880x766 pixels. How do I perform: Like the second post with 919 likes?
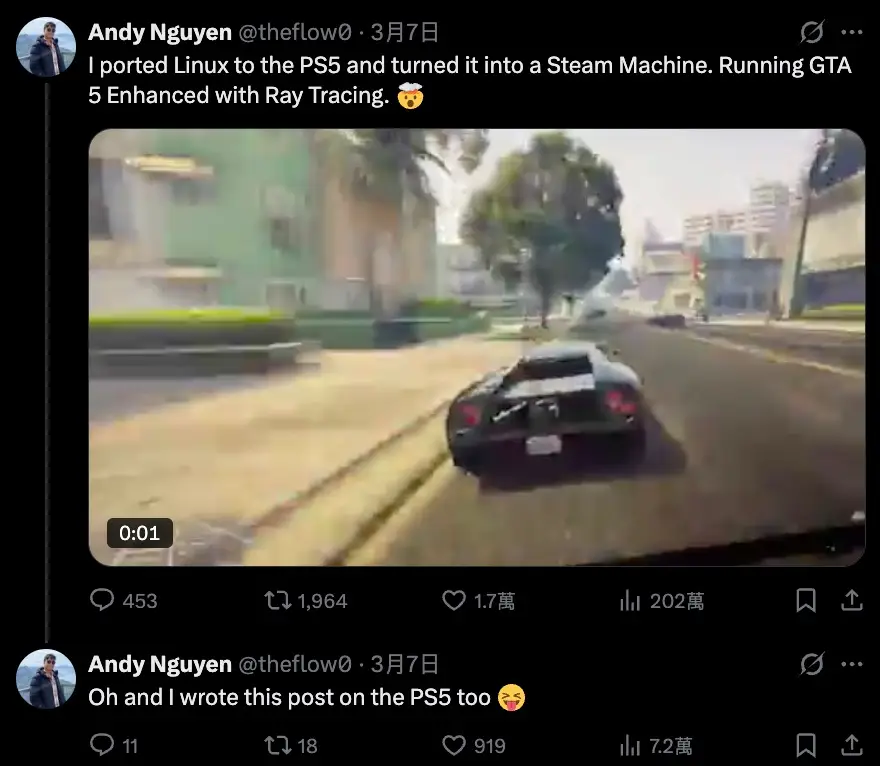click(x=454, y=745)
